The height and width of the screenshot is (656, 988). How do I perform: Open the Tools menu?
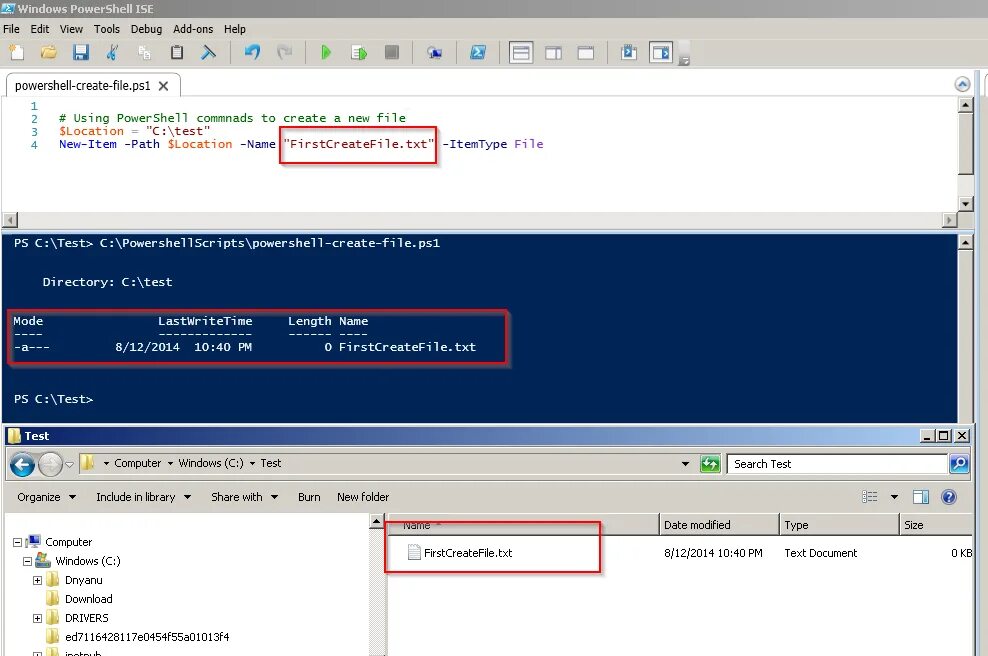point(106,29)
